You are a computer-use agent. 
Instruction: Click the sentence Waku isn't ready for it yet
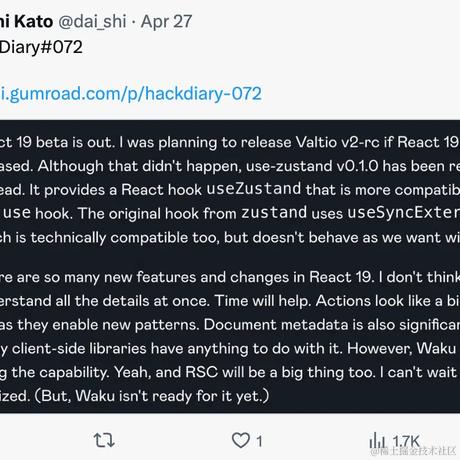tap(172, 396)
